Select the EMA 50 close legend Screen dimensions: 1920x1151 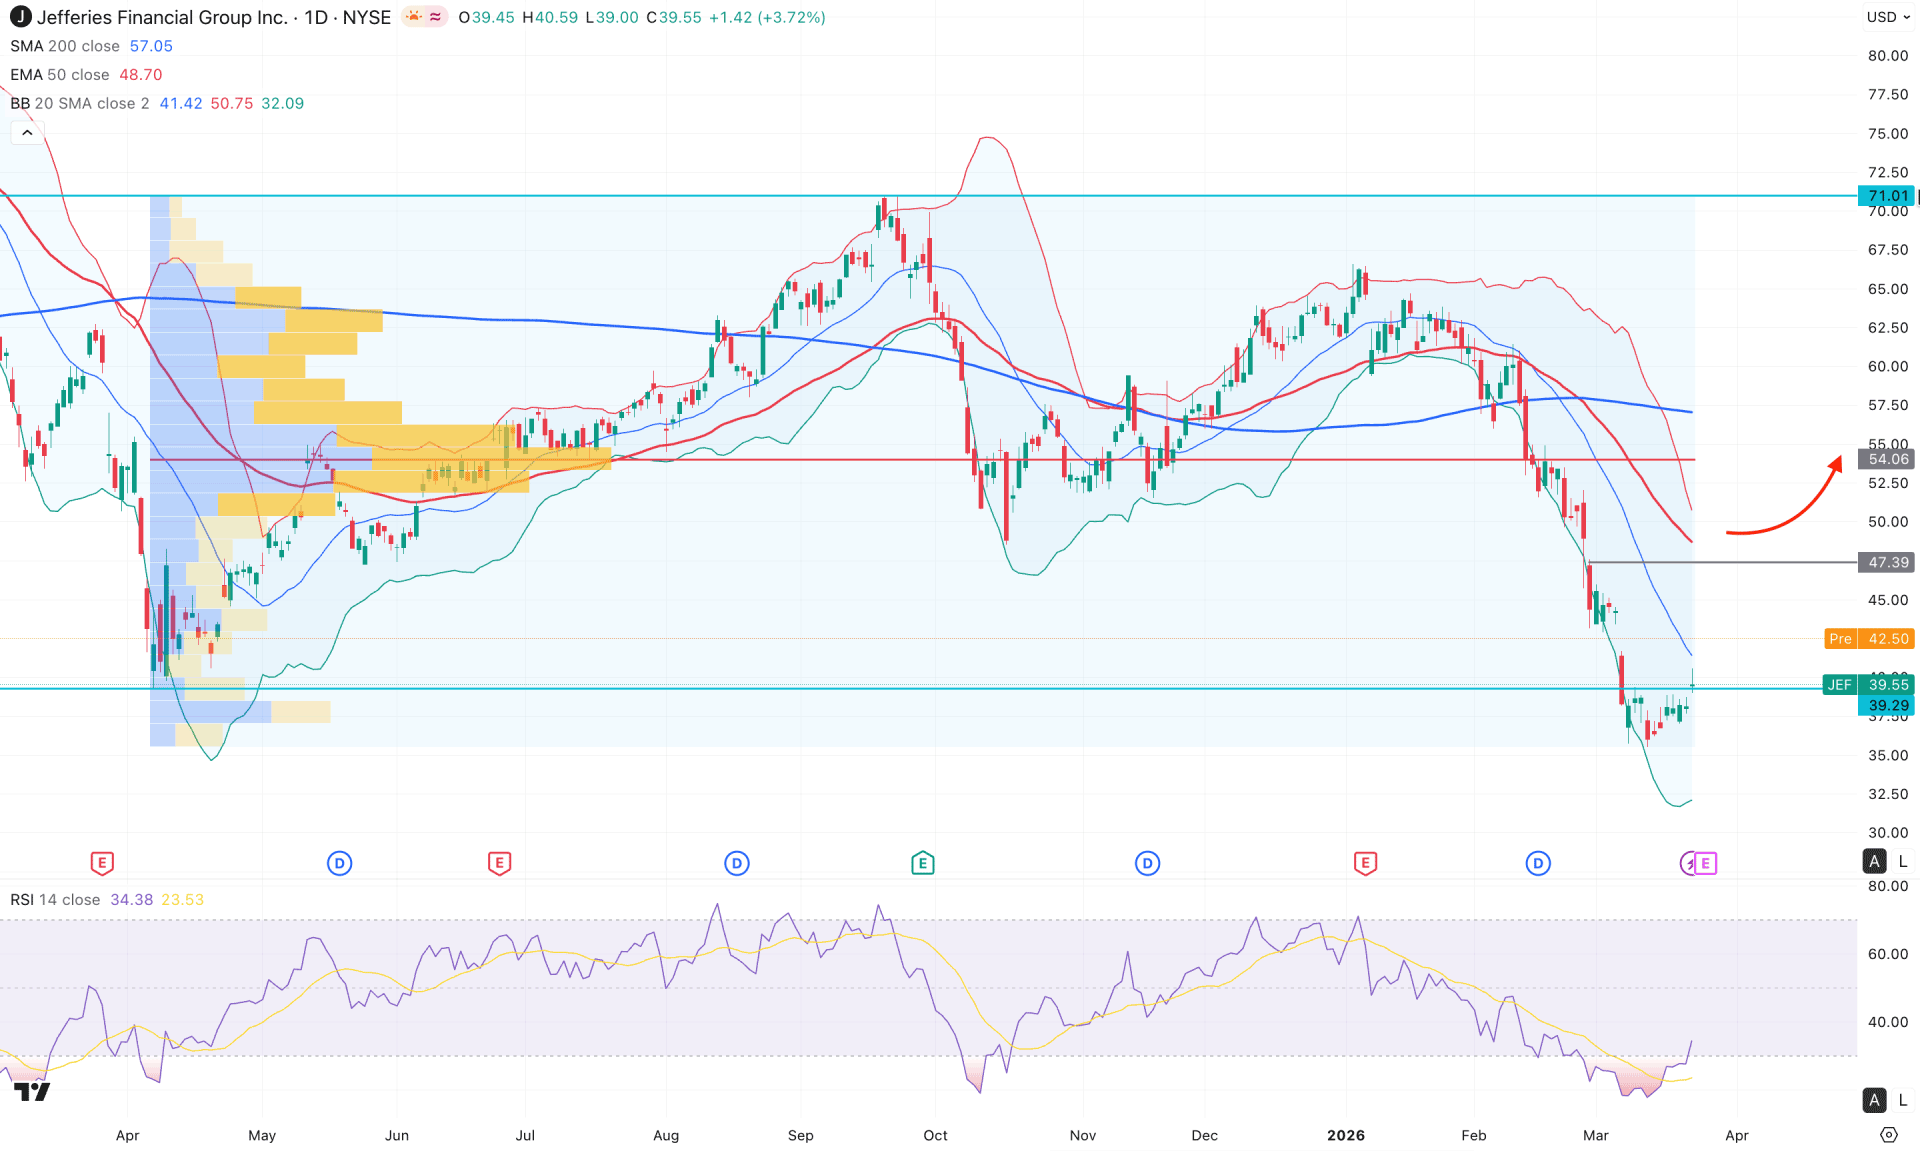tap(60, 75)
